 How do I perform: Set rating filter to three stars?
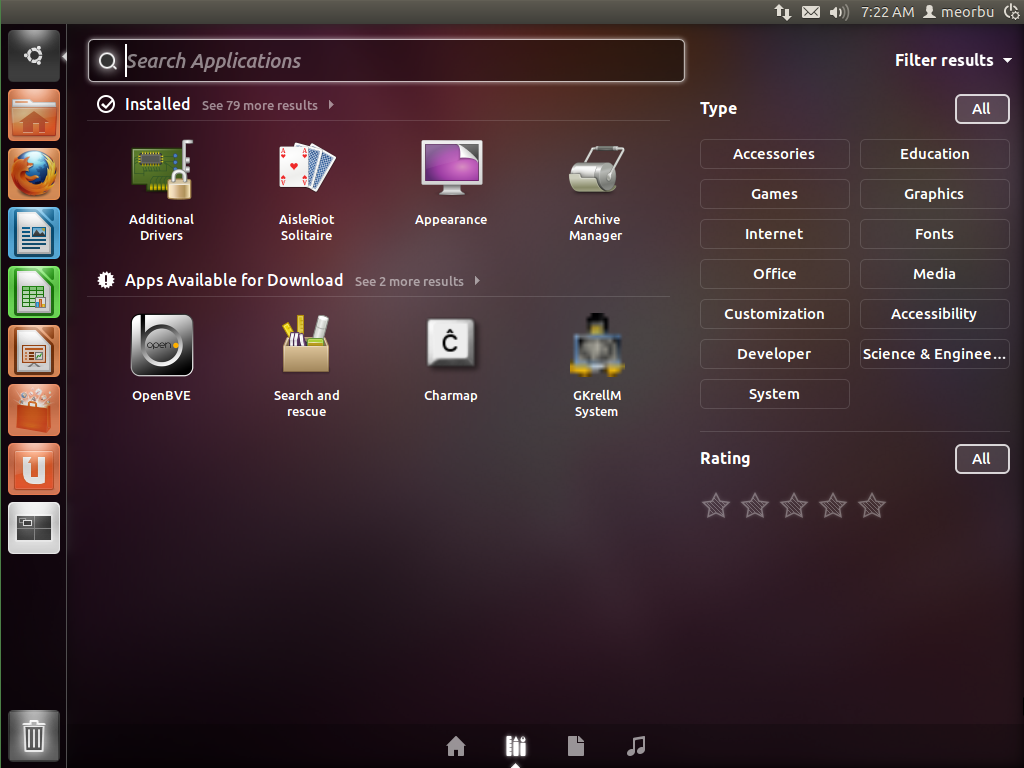pos(793,506)
